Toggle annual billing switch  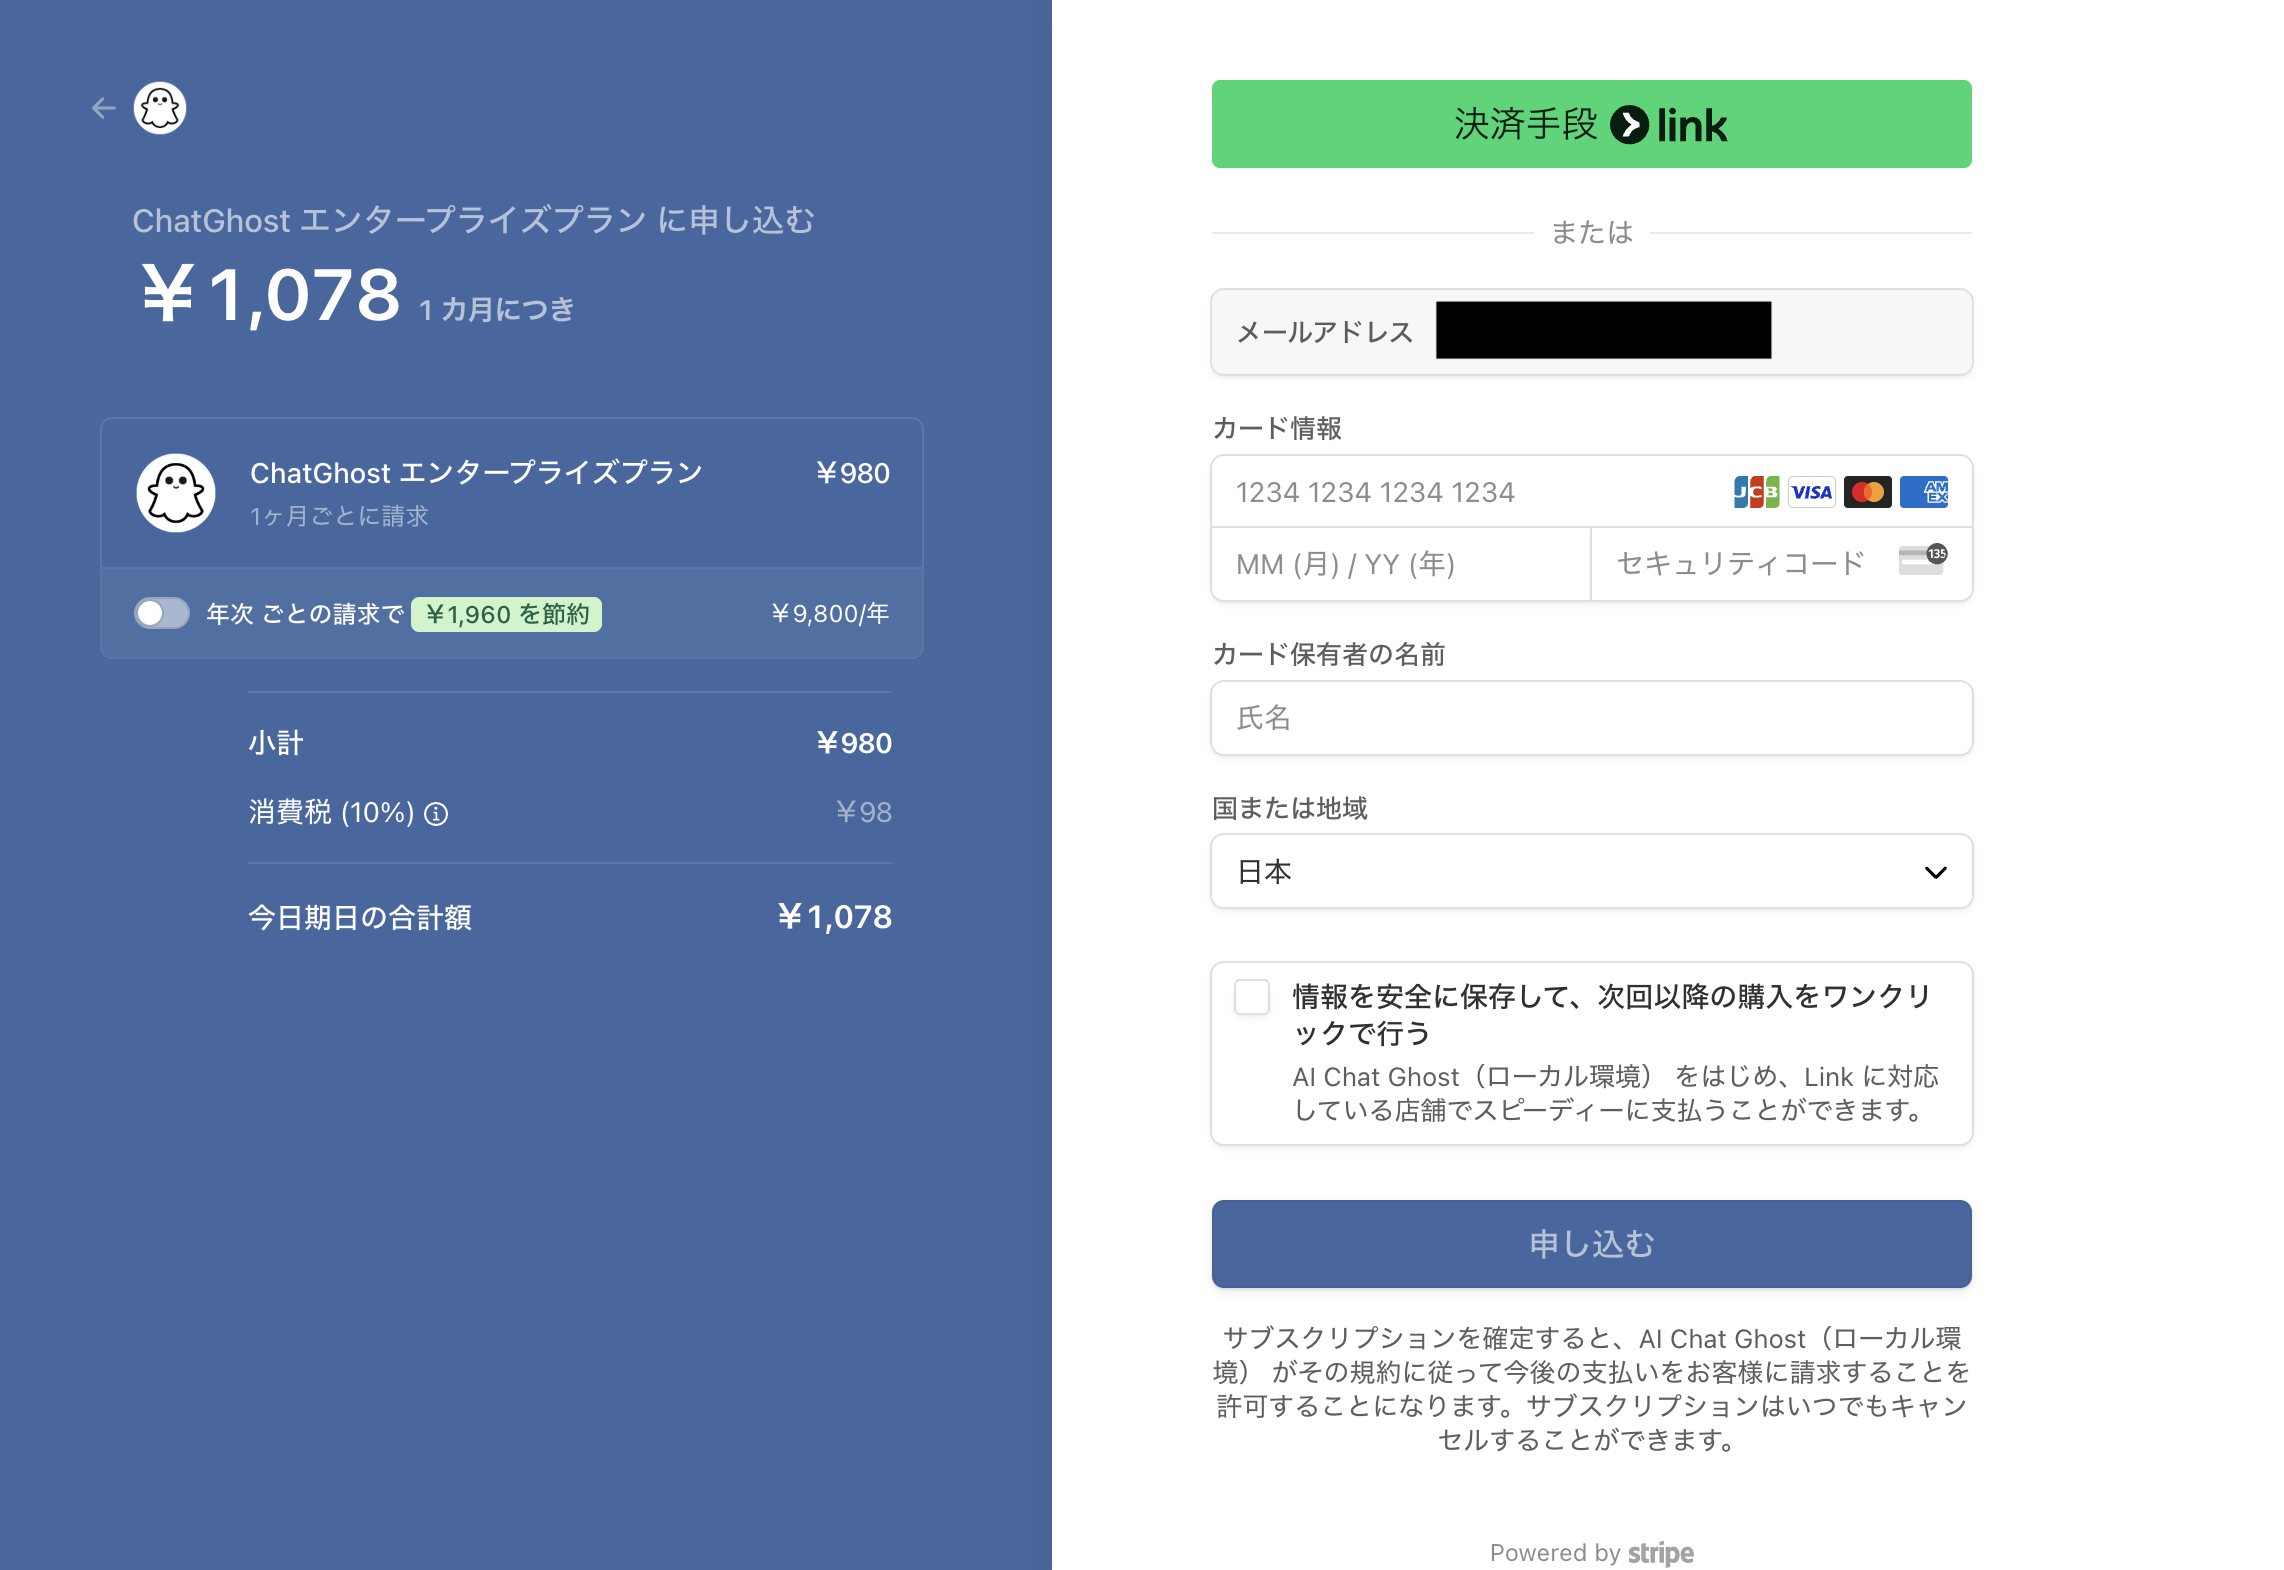(162, 613)
